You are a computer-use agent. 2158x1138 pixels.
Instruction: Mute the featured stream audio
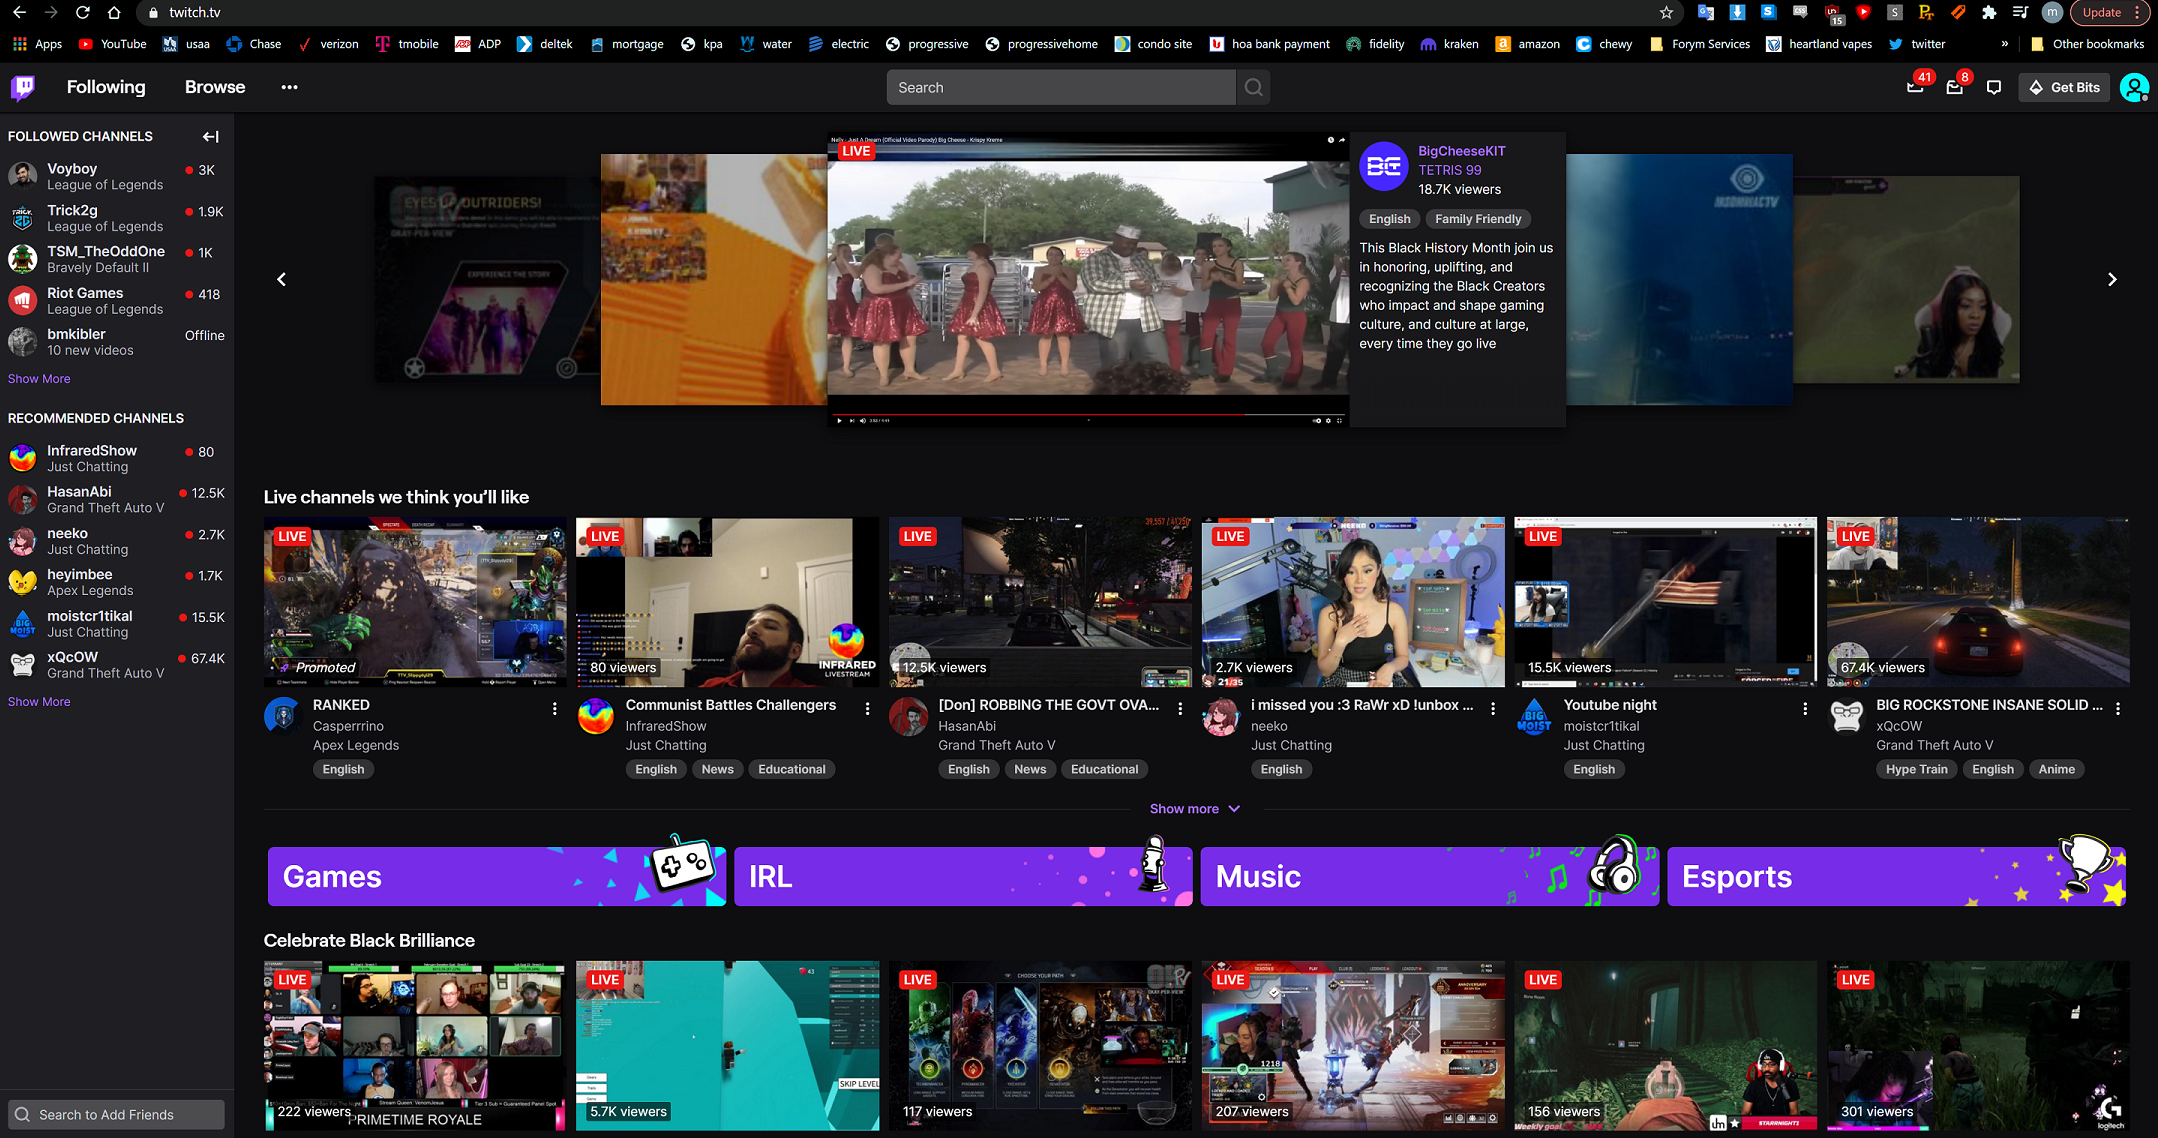pos(862,420)
